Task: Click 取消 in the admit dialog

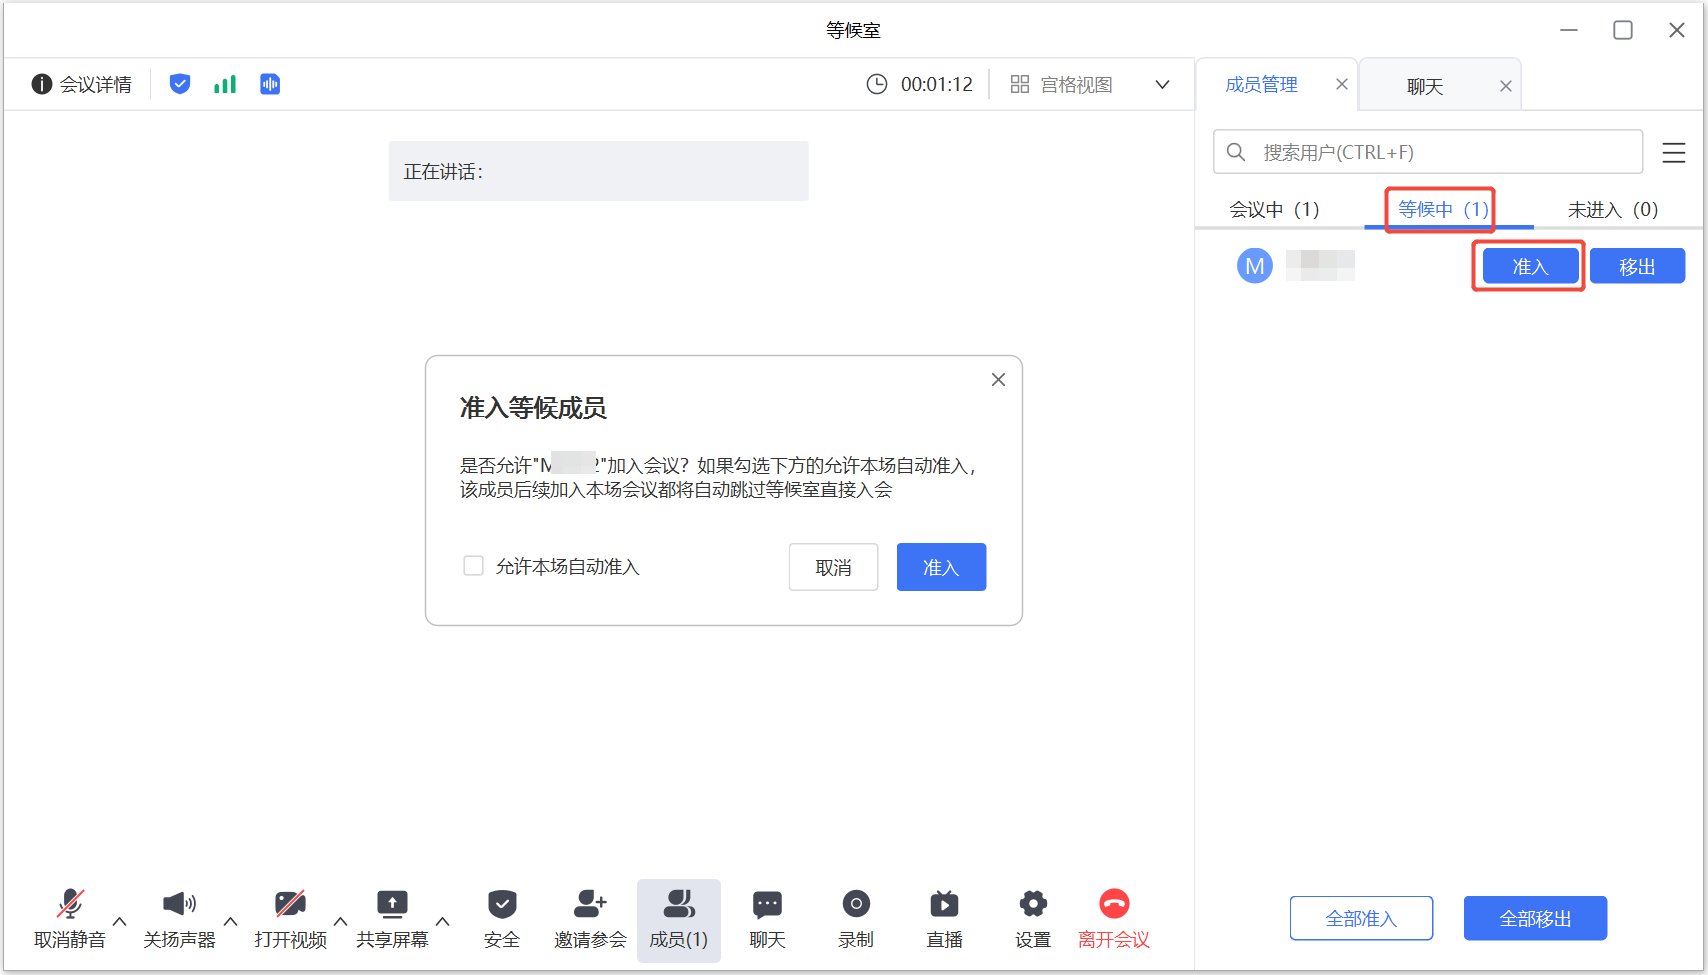Action: click(833, 567)
